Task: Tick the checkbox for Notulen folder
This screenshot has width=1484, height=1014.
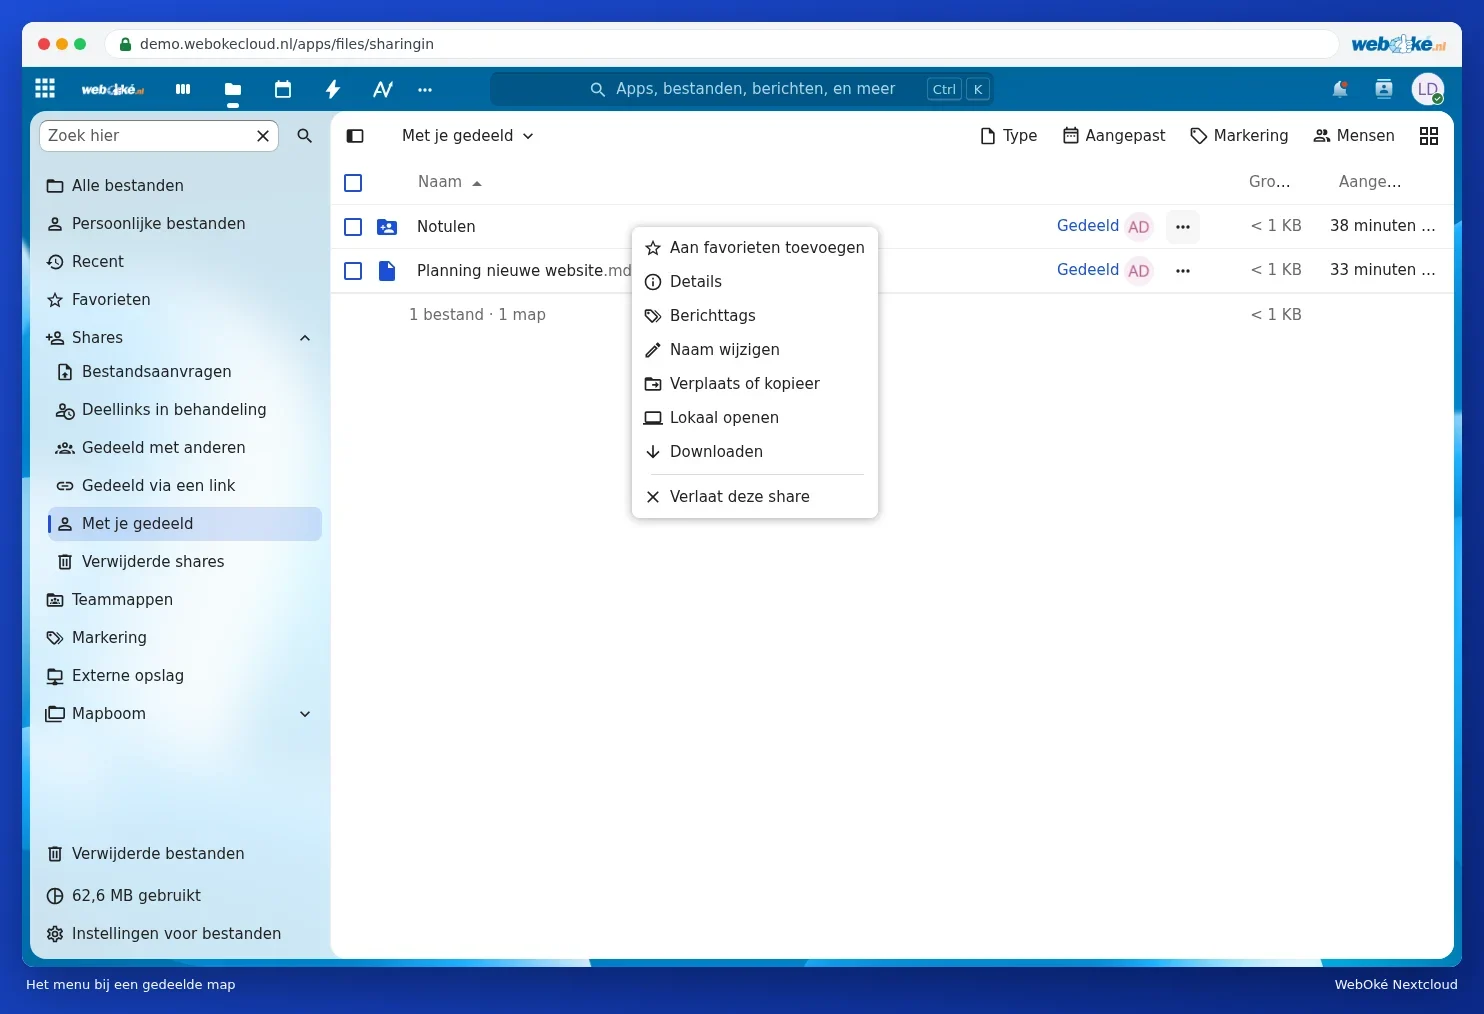Action: 353,227
